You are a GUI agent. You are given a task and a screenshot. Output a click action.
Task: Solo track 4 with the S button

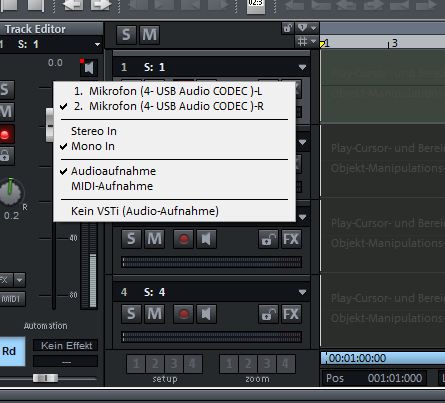click(x=131, y=314)
